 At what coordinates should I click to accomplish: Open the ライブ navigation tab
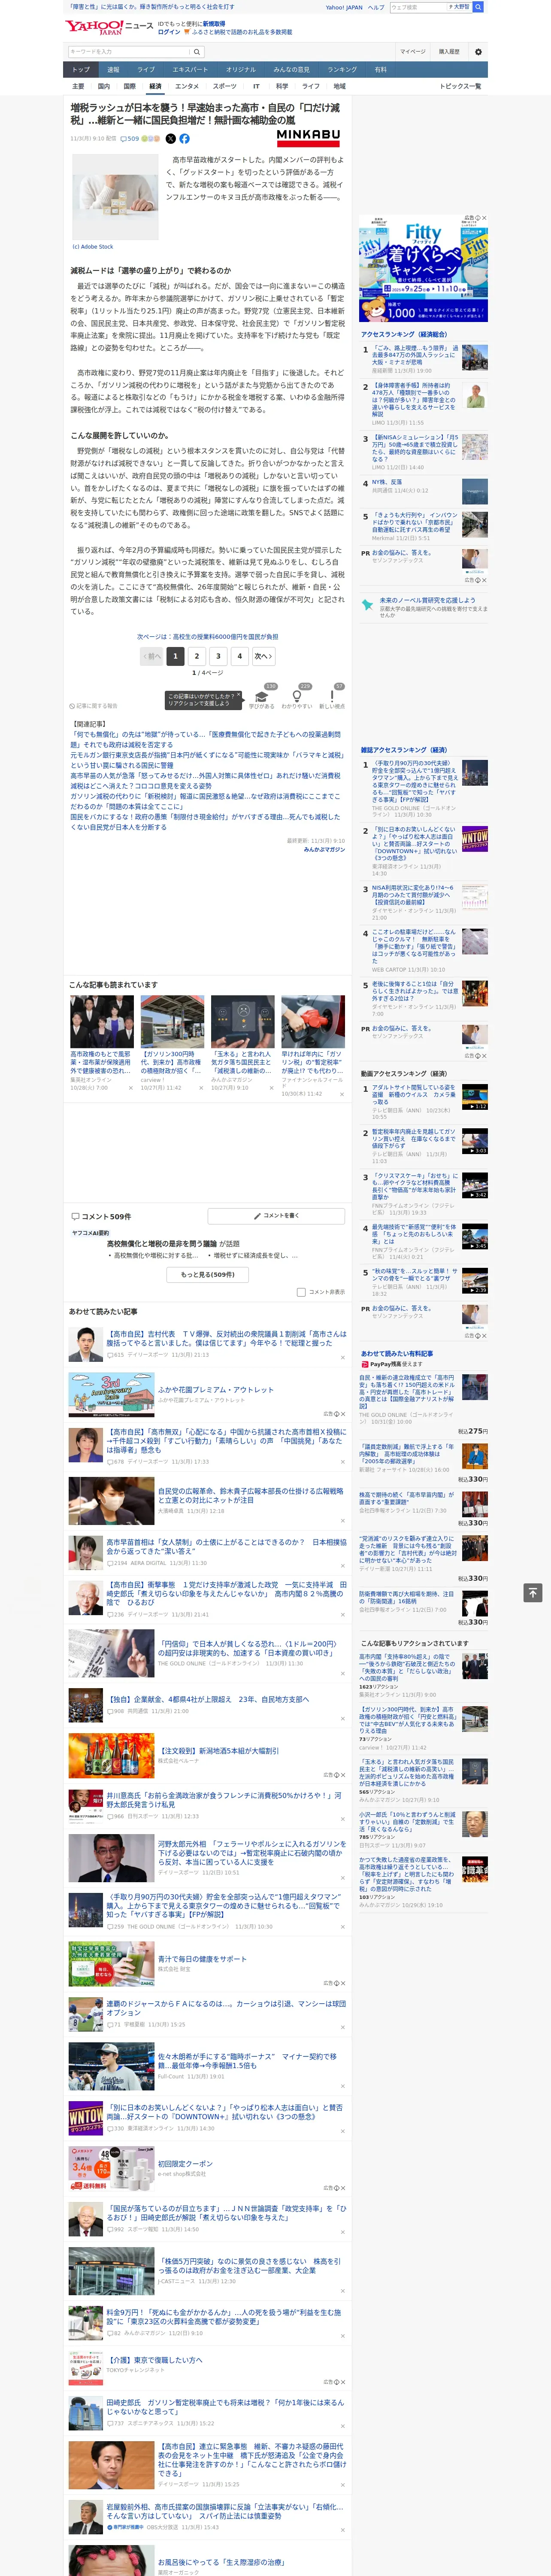click(x=146, y=69)
